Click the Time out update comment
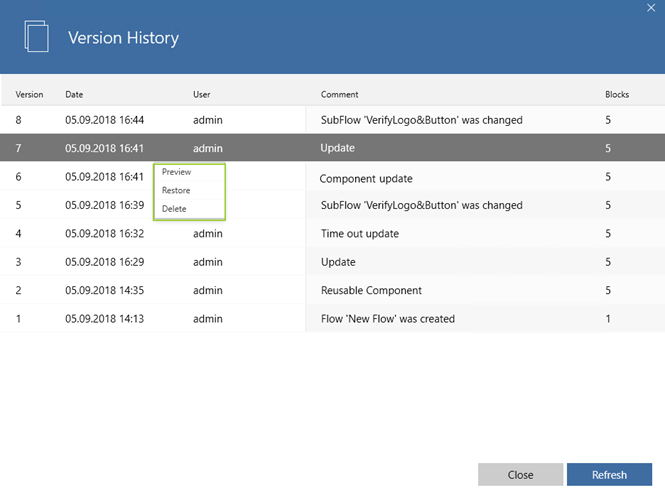 click(360, 234)
